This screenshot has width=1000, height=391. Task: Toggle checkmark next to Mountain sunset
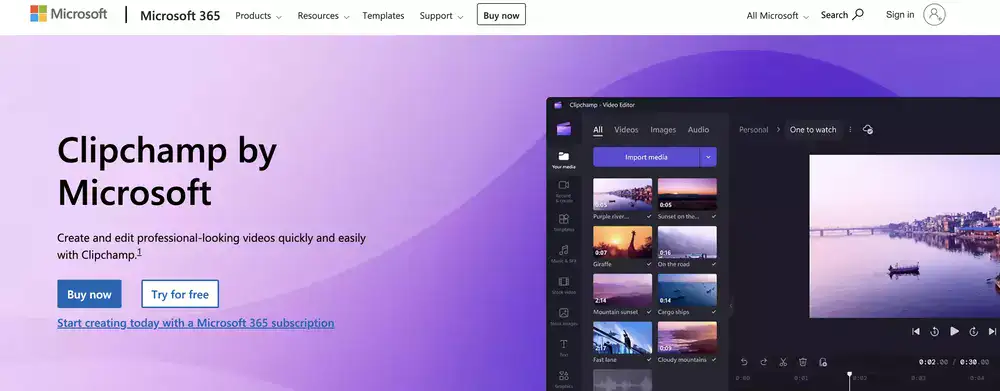[649, 312]
